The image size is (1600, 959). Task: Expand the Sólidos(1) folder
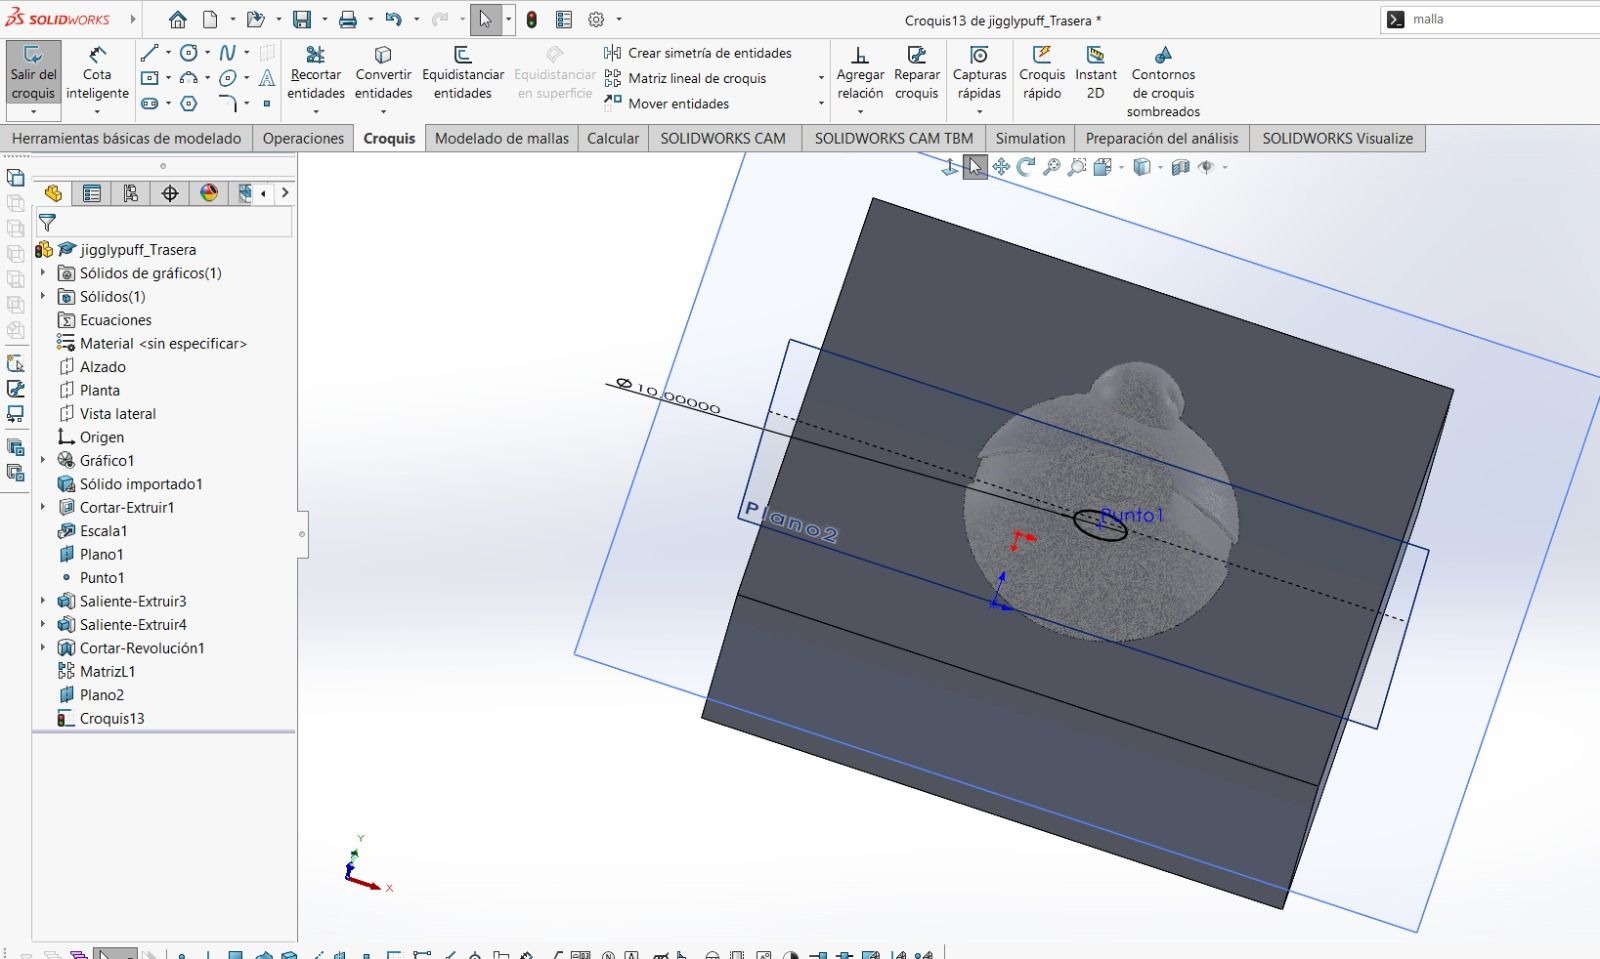[43, 296]
